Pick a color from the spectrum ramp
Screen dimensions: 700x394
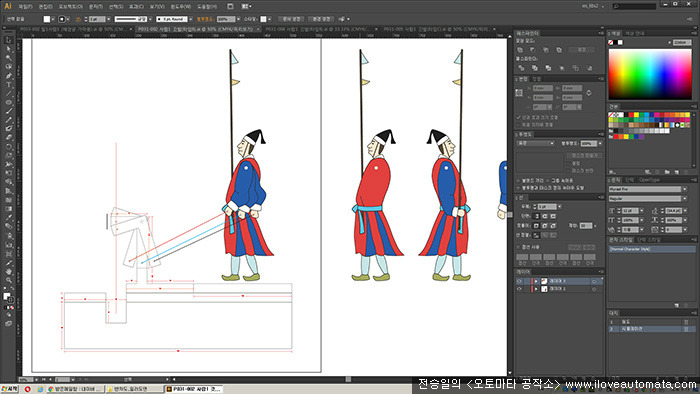pos(650,74)
